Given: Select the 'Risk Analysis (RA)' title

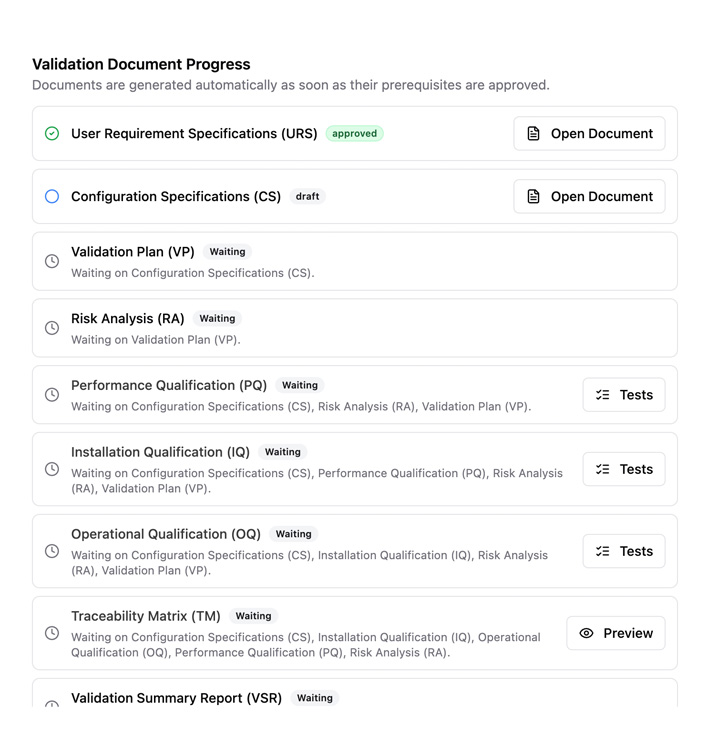Looking at the screenshot, I should click(x=128, y=318).
